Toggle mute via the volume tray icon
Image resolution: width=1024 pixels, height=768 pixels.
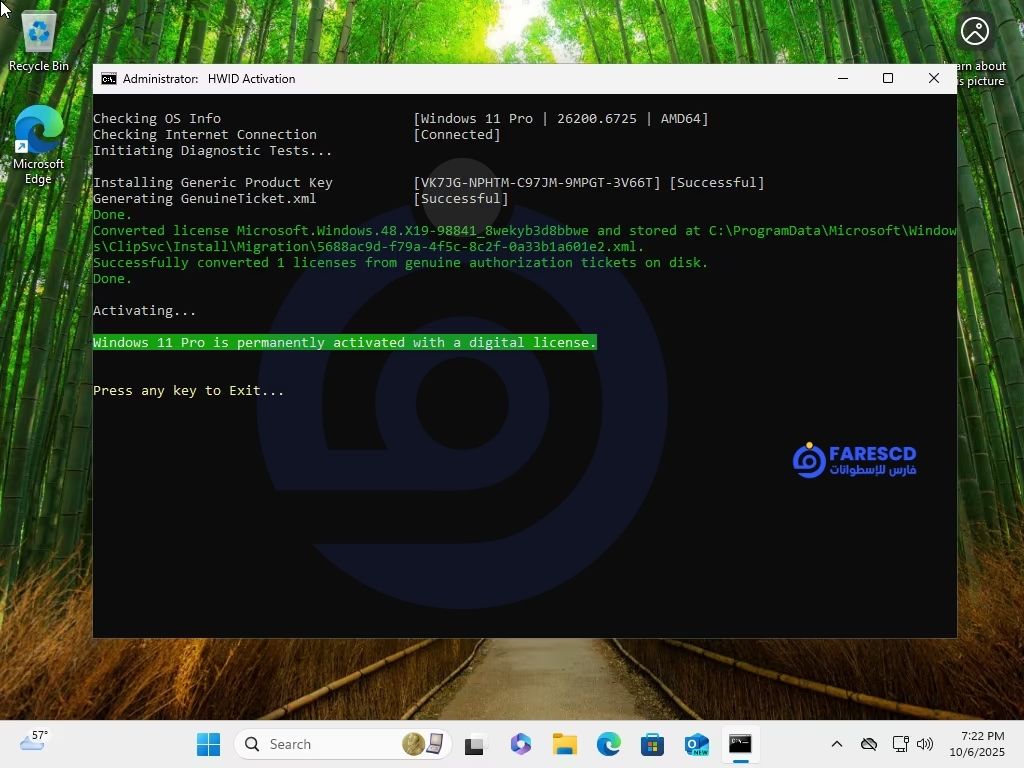(x=925, y=744)
